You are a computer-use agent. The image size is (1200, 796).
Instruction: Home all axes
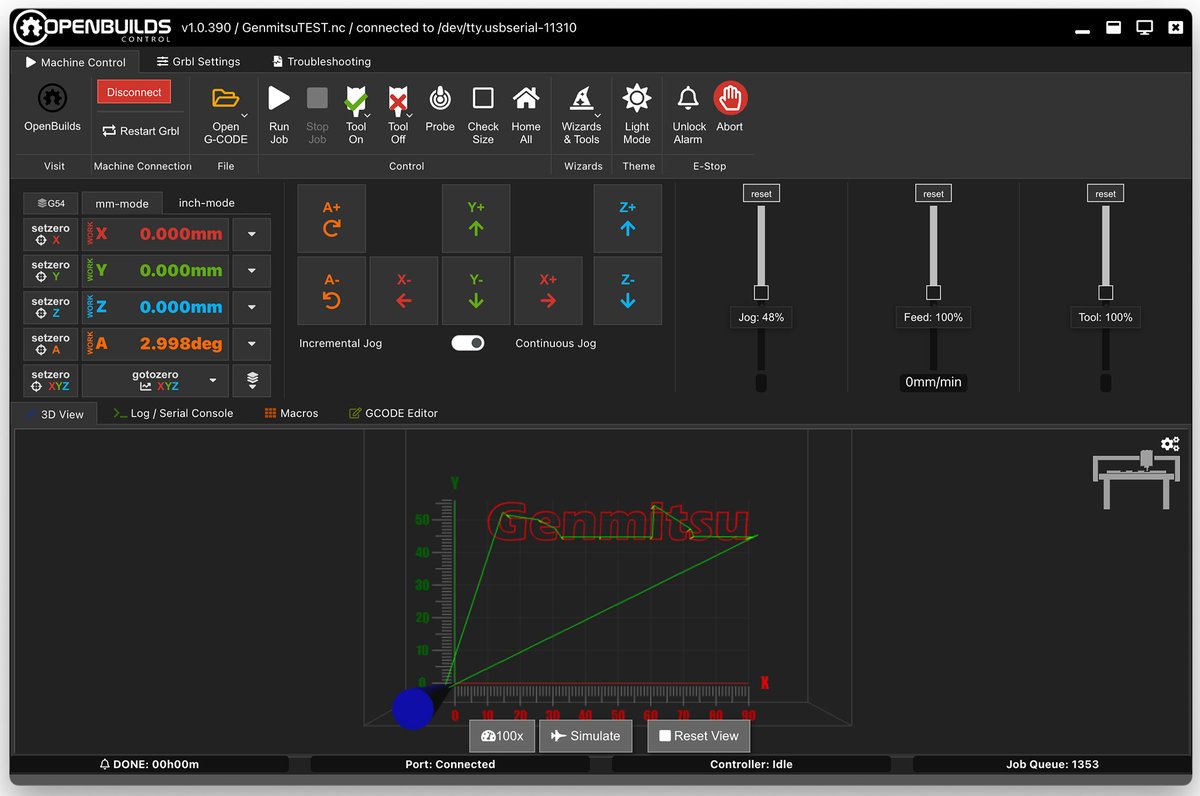[526, 98]
